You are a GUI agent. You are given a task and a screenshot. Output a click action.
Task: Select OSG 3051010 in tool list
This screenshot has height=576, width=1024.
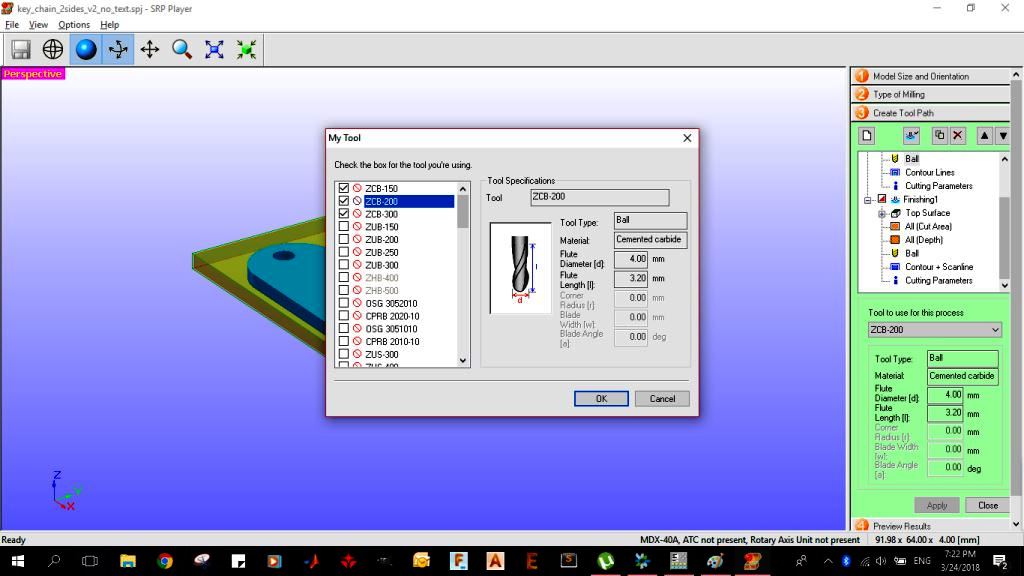391,328
